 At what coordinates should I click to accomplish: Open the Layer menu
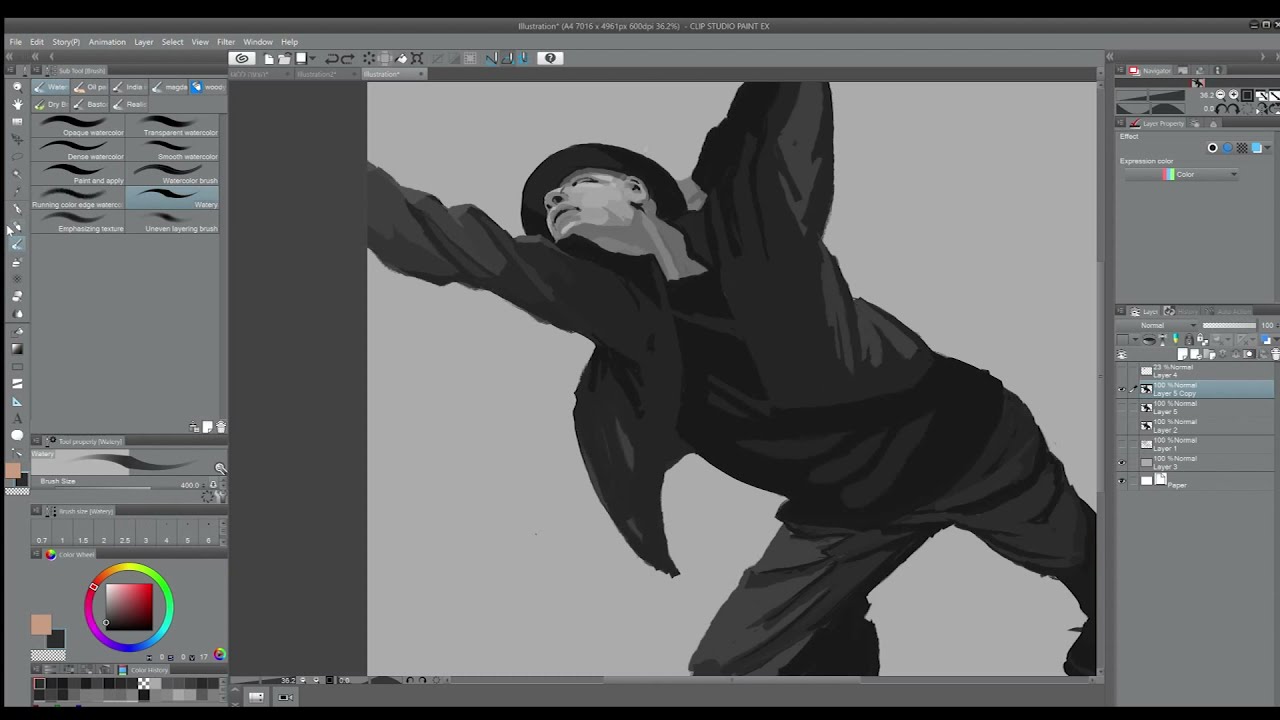pyautogui.click(x=144, y=42)
